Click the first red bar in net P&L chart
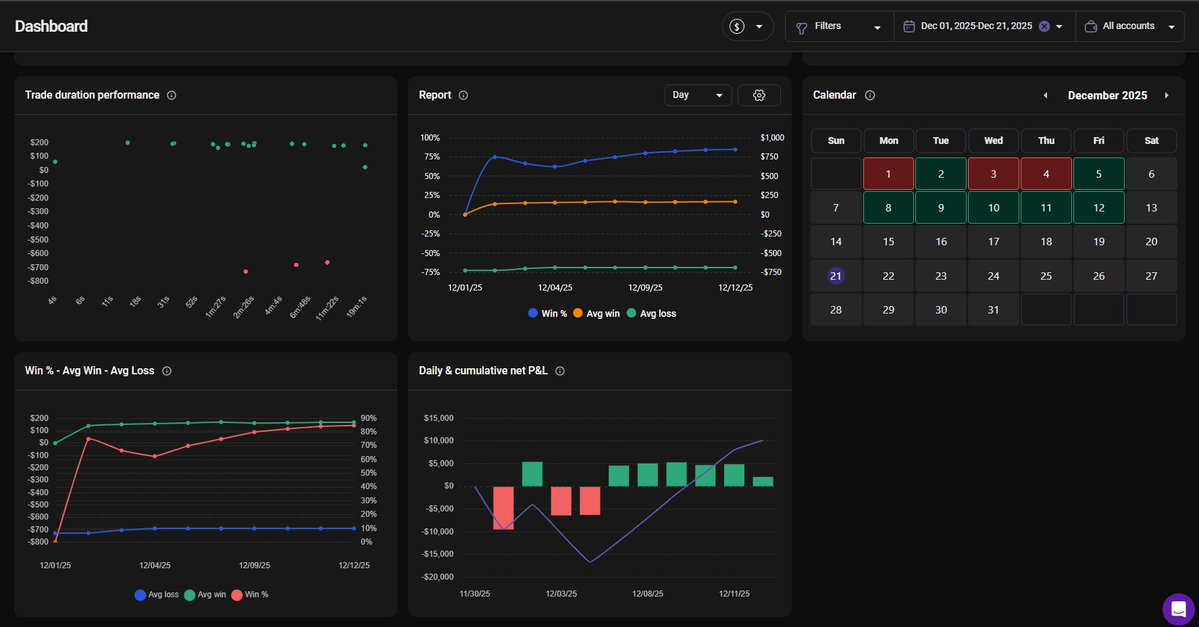The height and width of the screenshot is (627, 1199). pos(503,508)
